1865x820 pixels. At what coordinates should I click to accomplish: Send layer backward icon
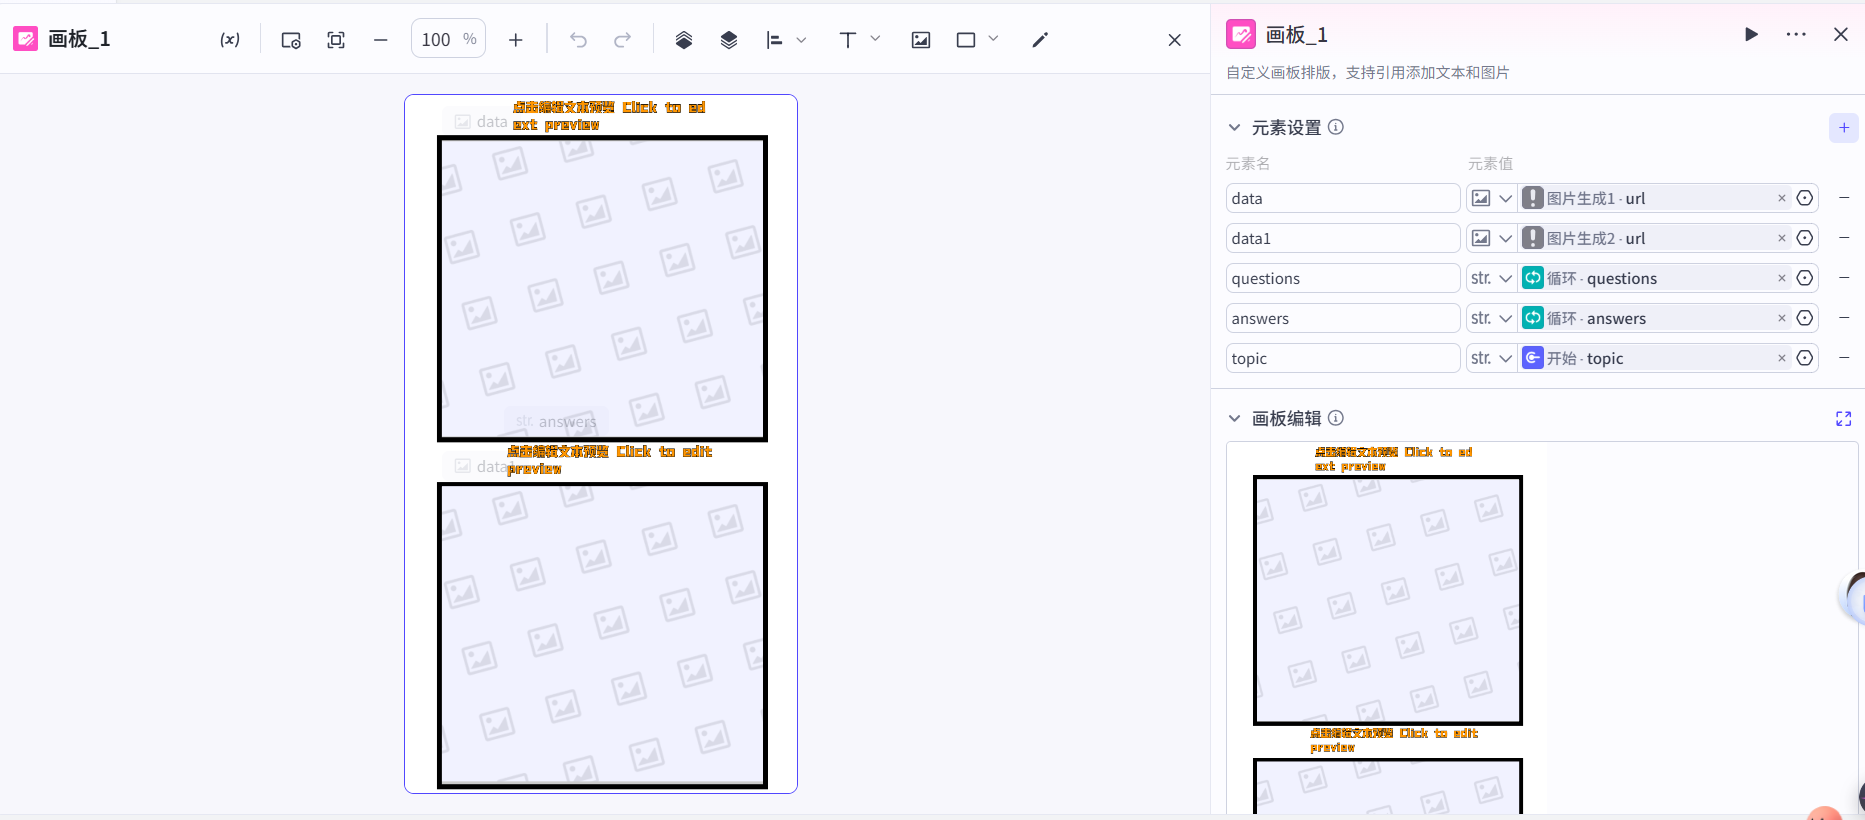pyautogui.click(x=729, y=40)
